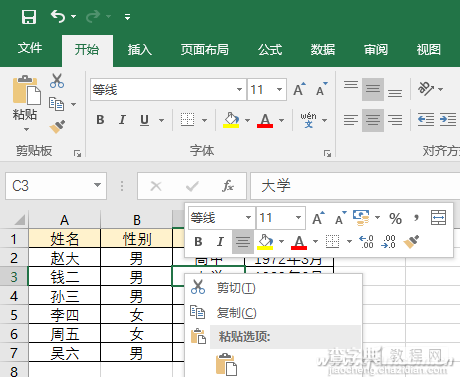Click the Borders icon in ribbon
This screenshot has height=377, width=460.
pyautogui.click(x=187, y=120)
